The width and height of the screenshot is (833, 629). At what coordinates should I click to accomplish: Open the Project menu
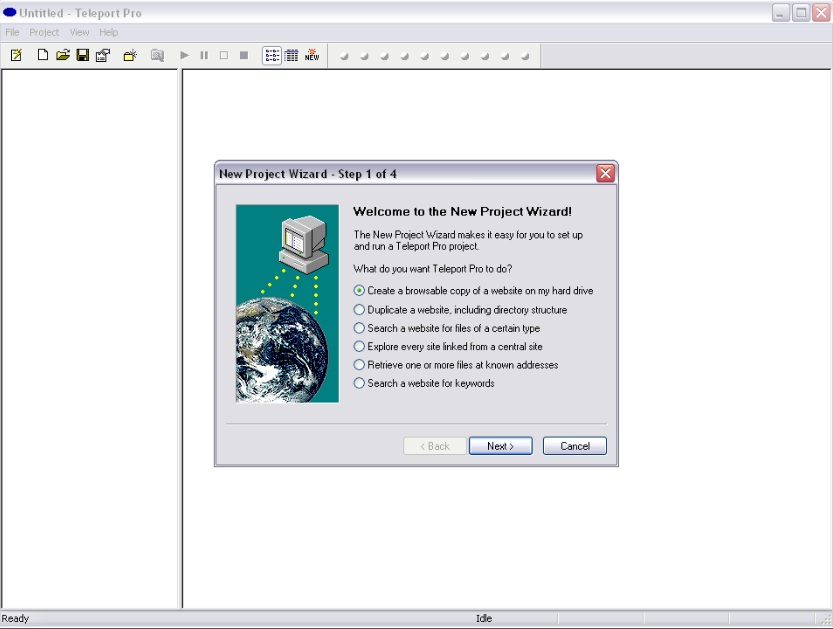point(44,32)
